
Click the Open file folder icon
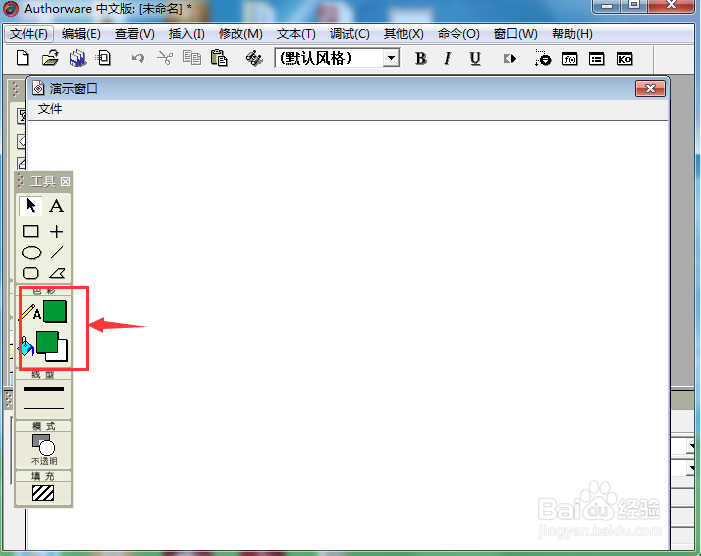click(x=50, y=58)
